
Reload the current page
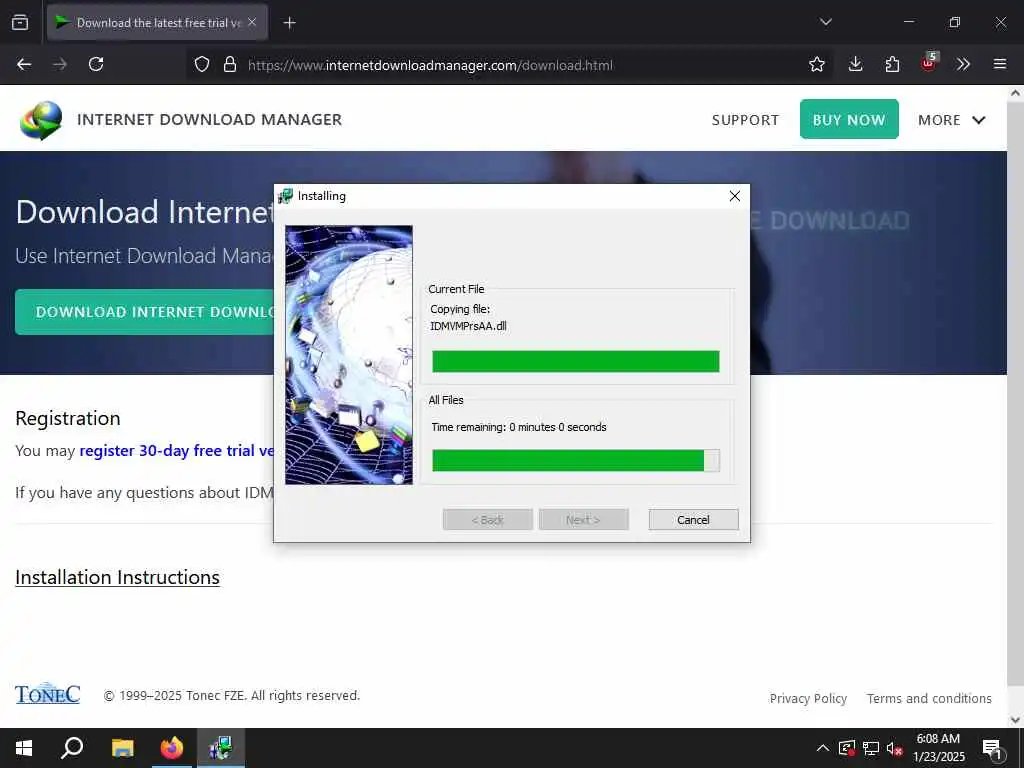[96, 64]
